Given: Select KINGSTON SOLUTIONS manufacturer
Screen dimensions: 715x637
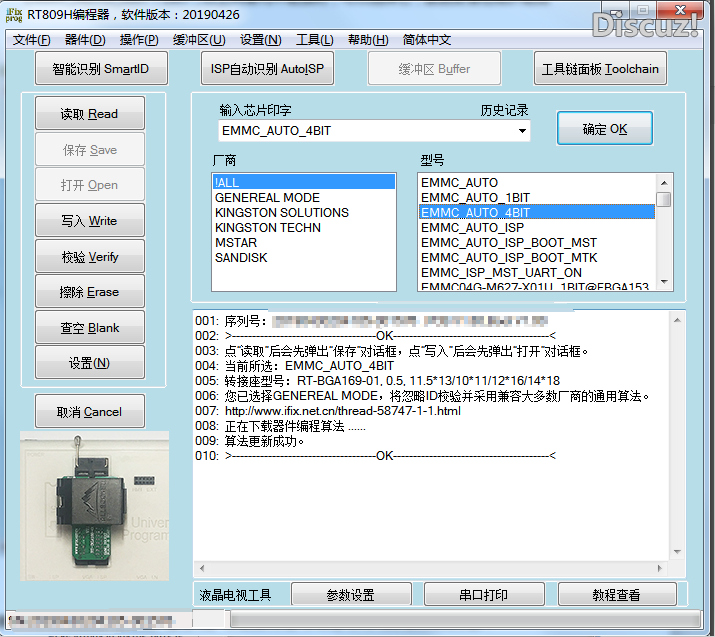Looking at the screenshot, I should pyautogui.click(x=304, y=212).
